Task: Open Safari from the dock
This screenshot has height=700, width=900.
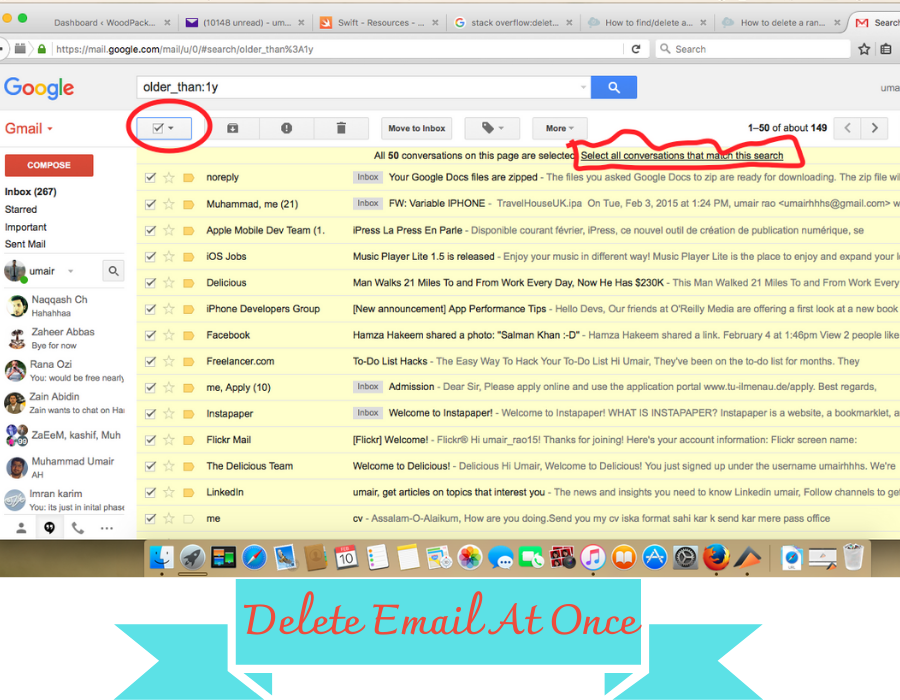Action: coord(254,557)
